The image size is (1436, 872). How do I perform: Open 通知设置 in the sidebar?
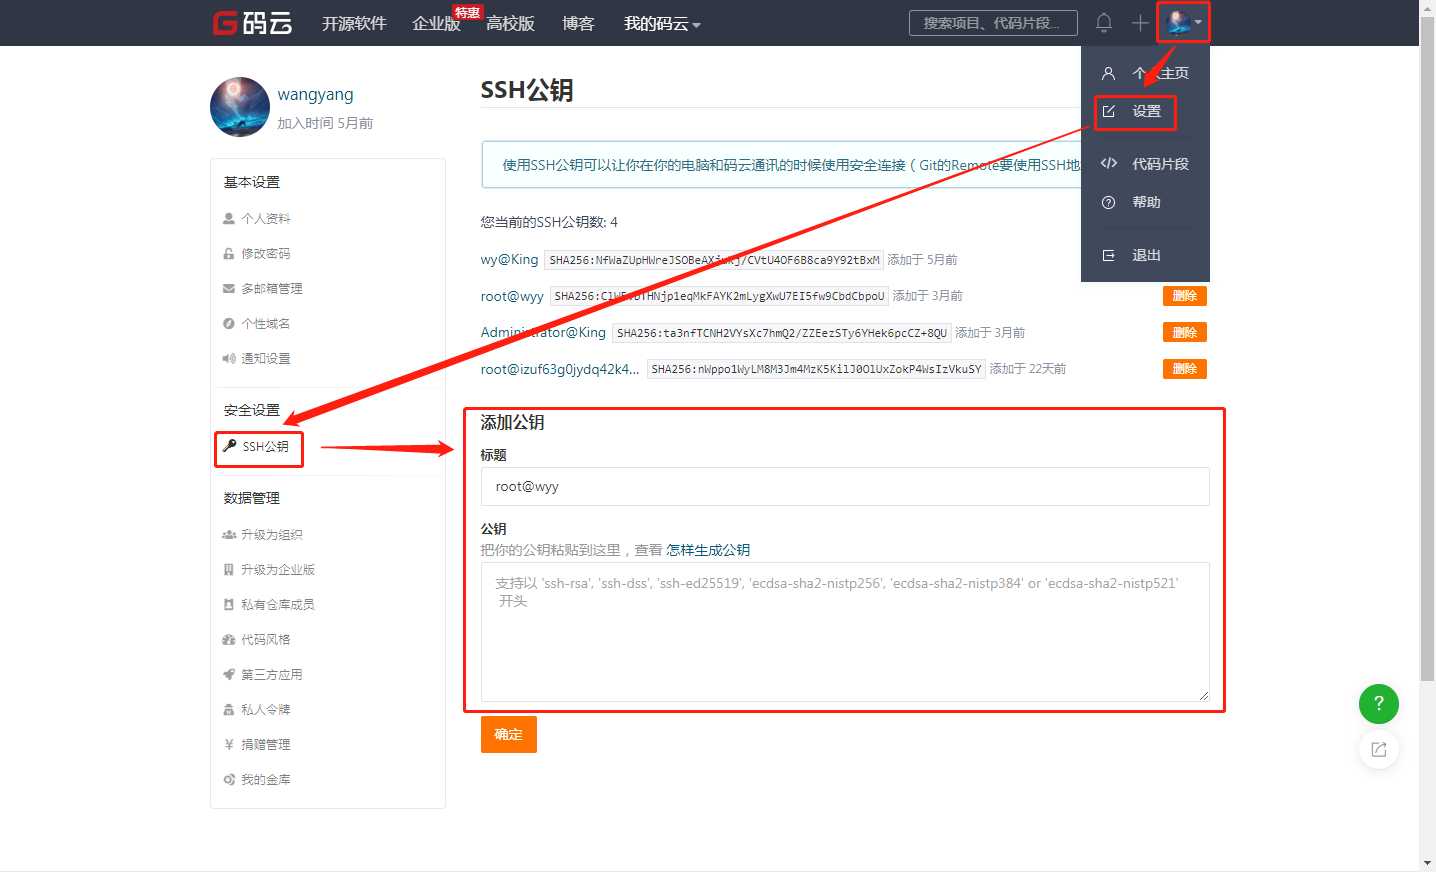[265, 358]
